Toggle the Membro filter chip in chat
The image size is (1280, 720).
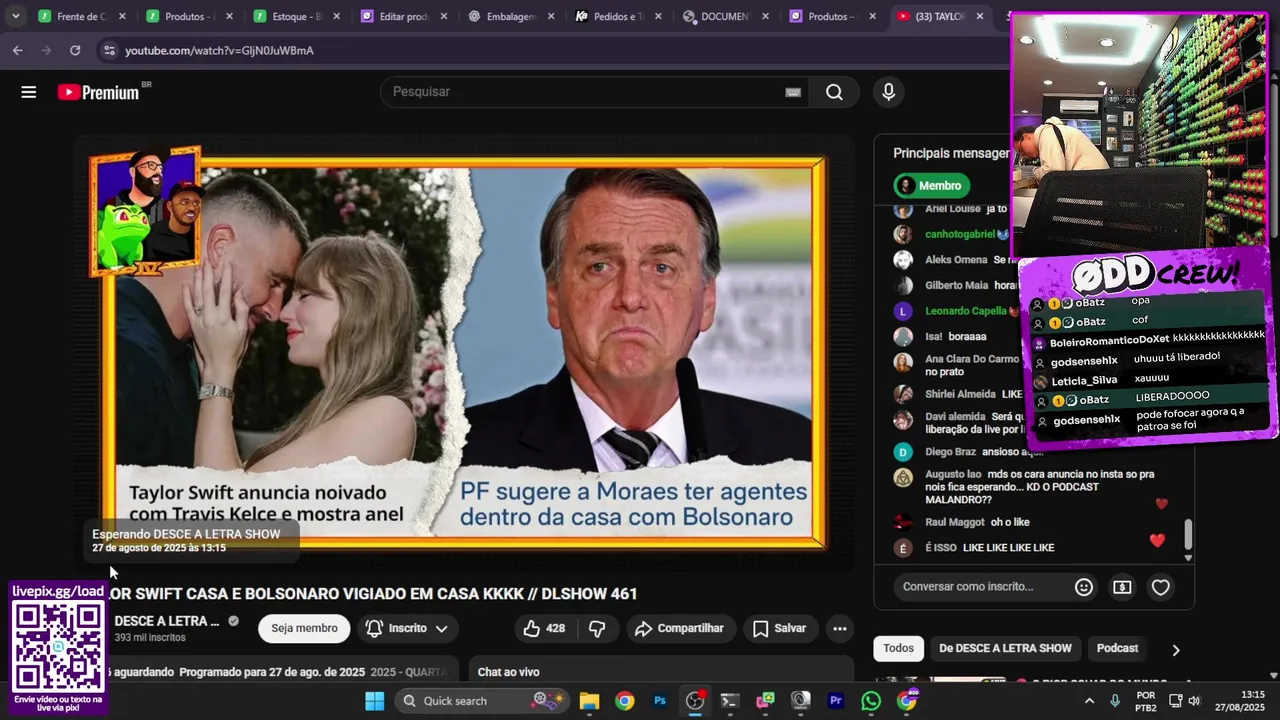coord(932,185)
